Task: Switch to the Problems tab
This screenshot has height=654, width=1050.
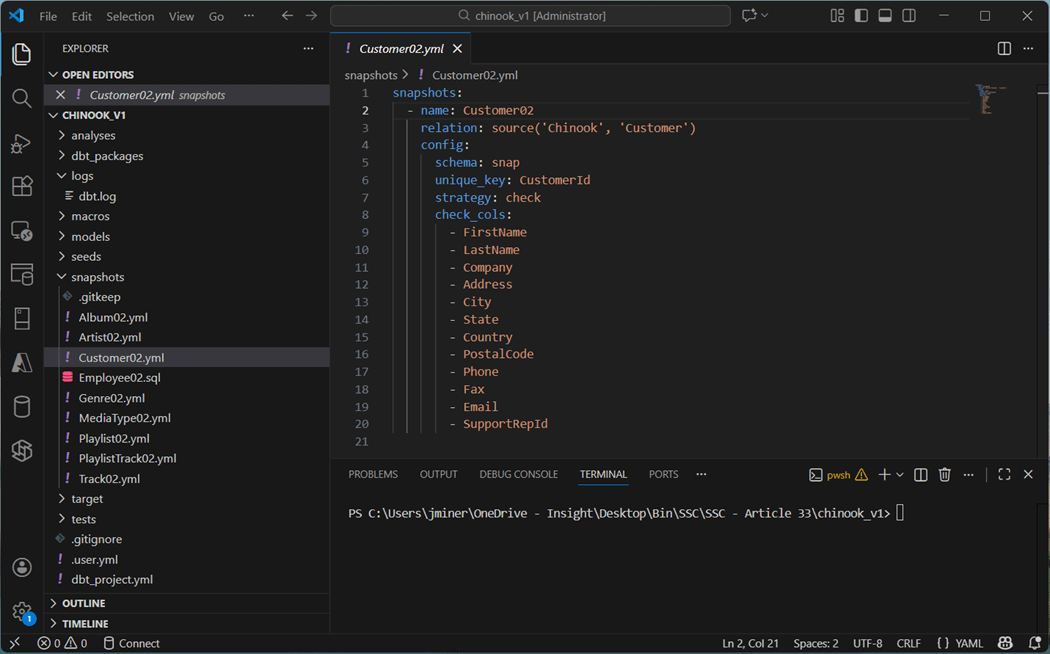Action: 373,475
